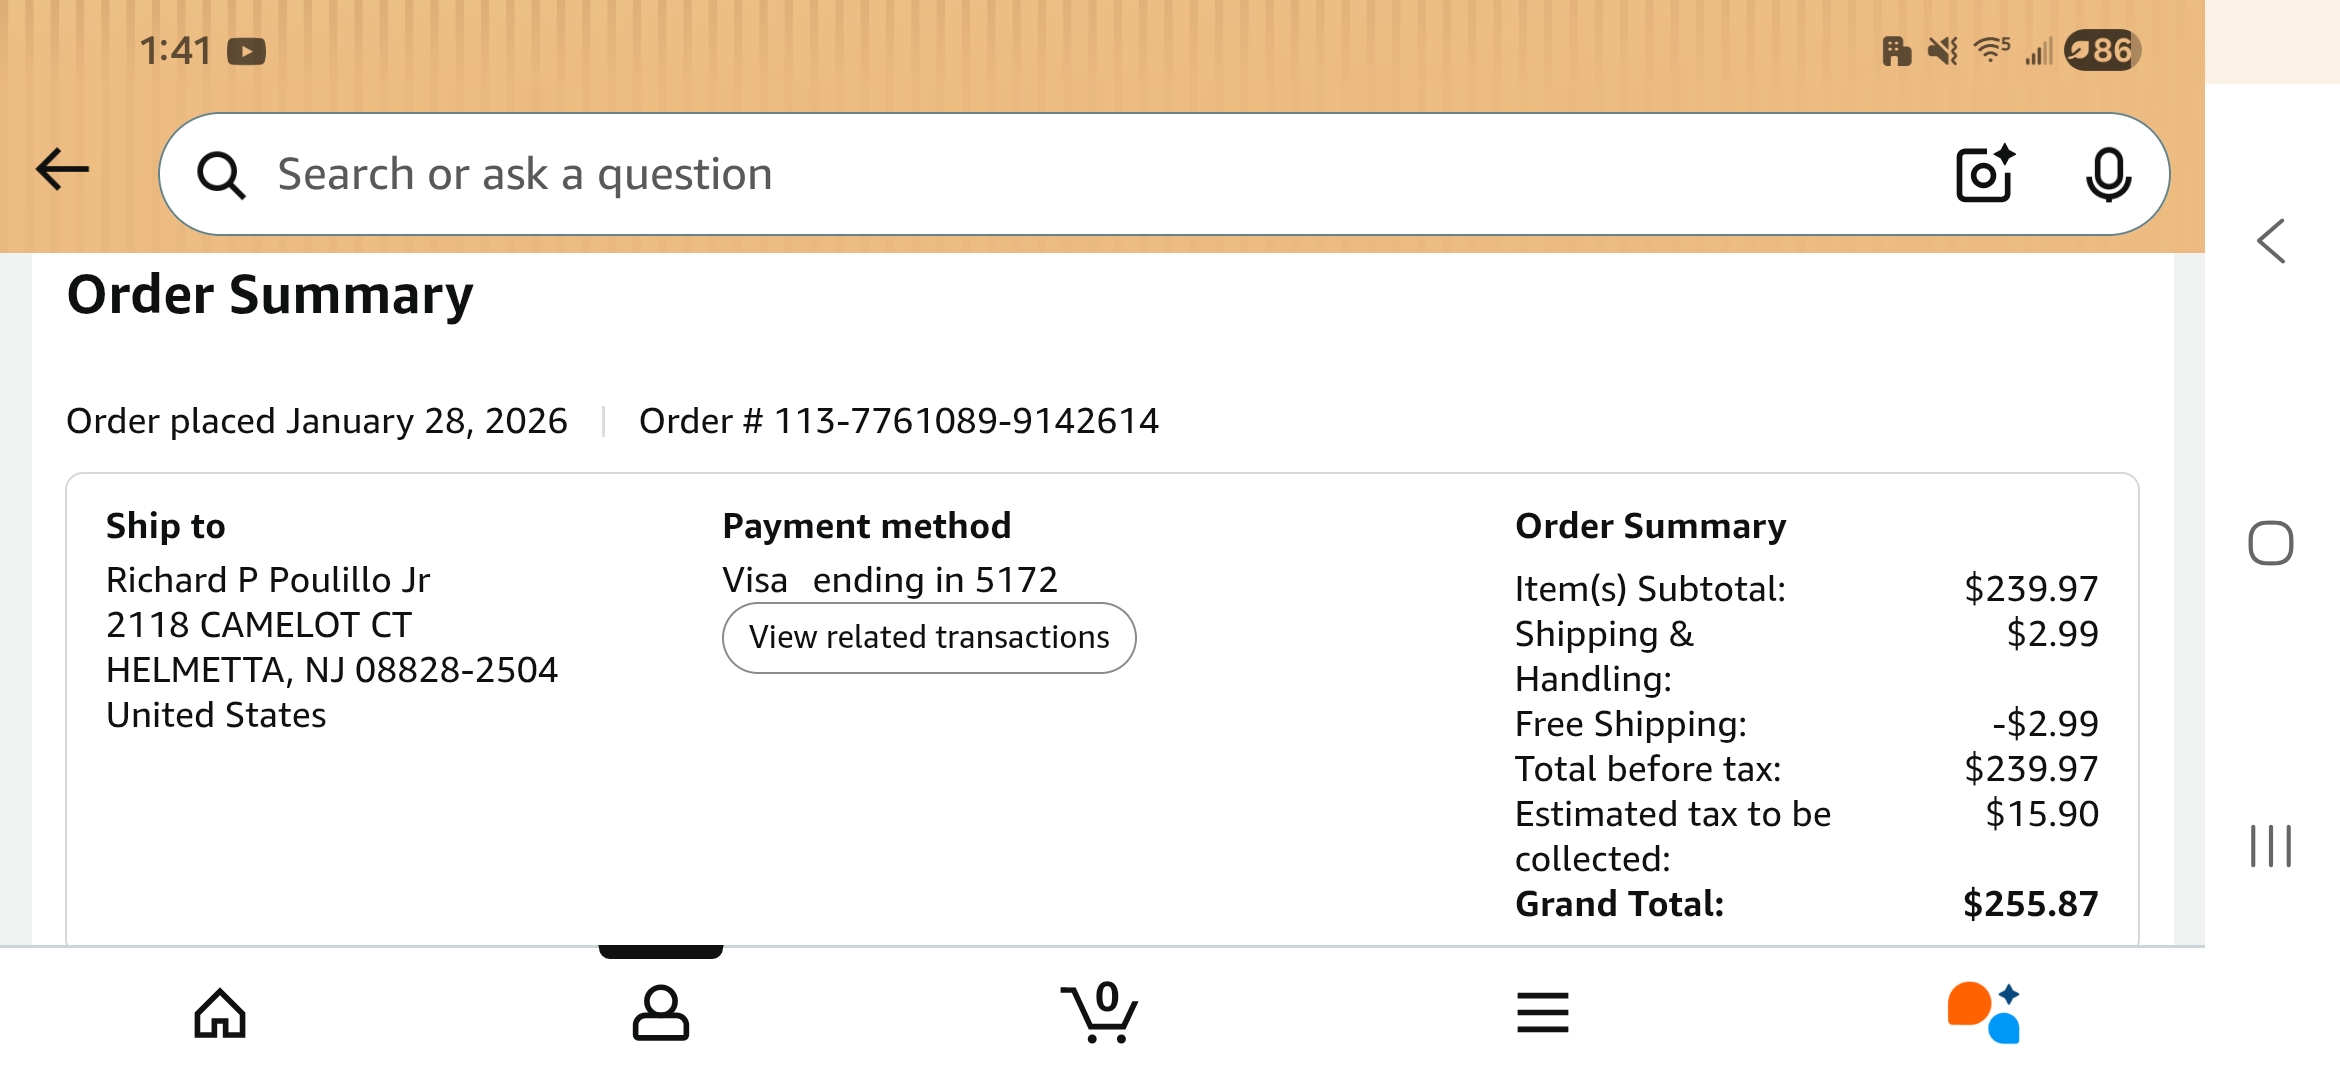Image resolution: width=2340 pixels, height=1080 pixels.
Task: Open the shopping cart
Action: pyautogui.click(x=1100, y=1013)
